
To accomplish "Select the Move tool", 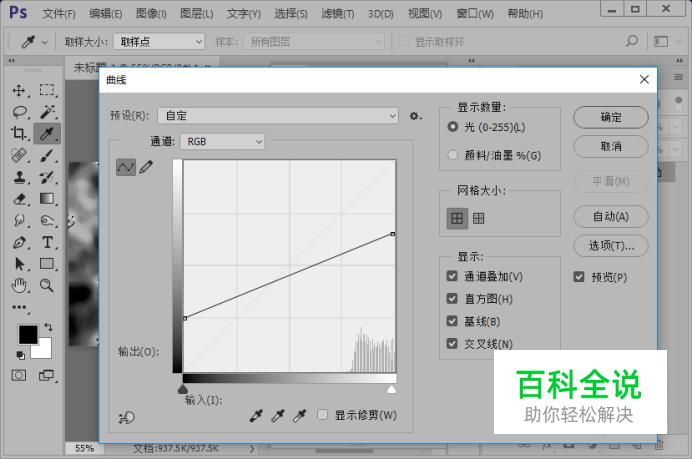I will [x=19, y=90].
